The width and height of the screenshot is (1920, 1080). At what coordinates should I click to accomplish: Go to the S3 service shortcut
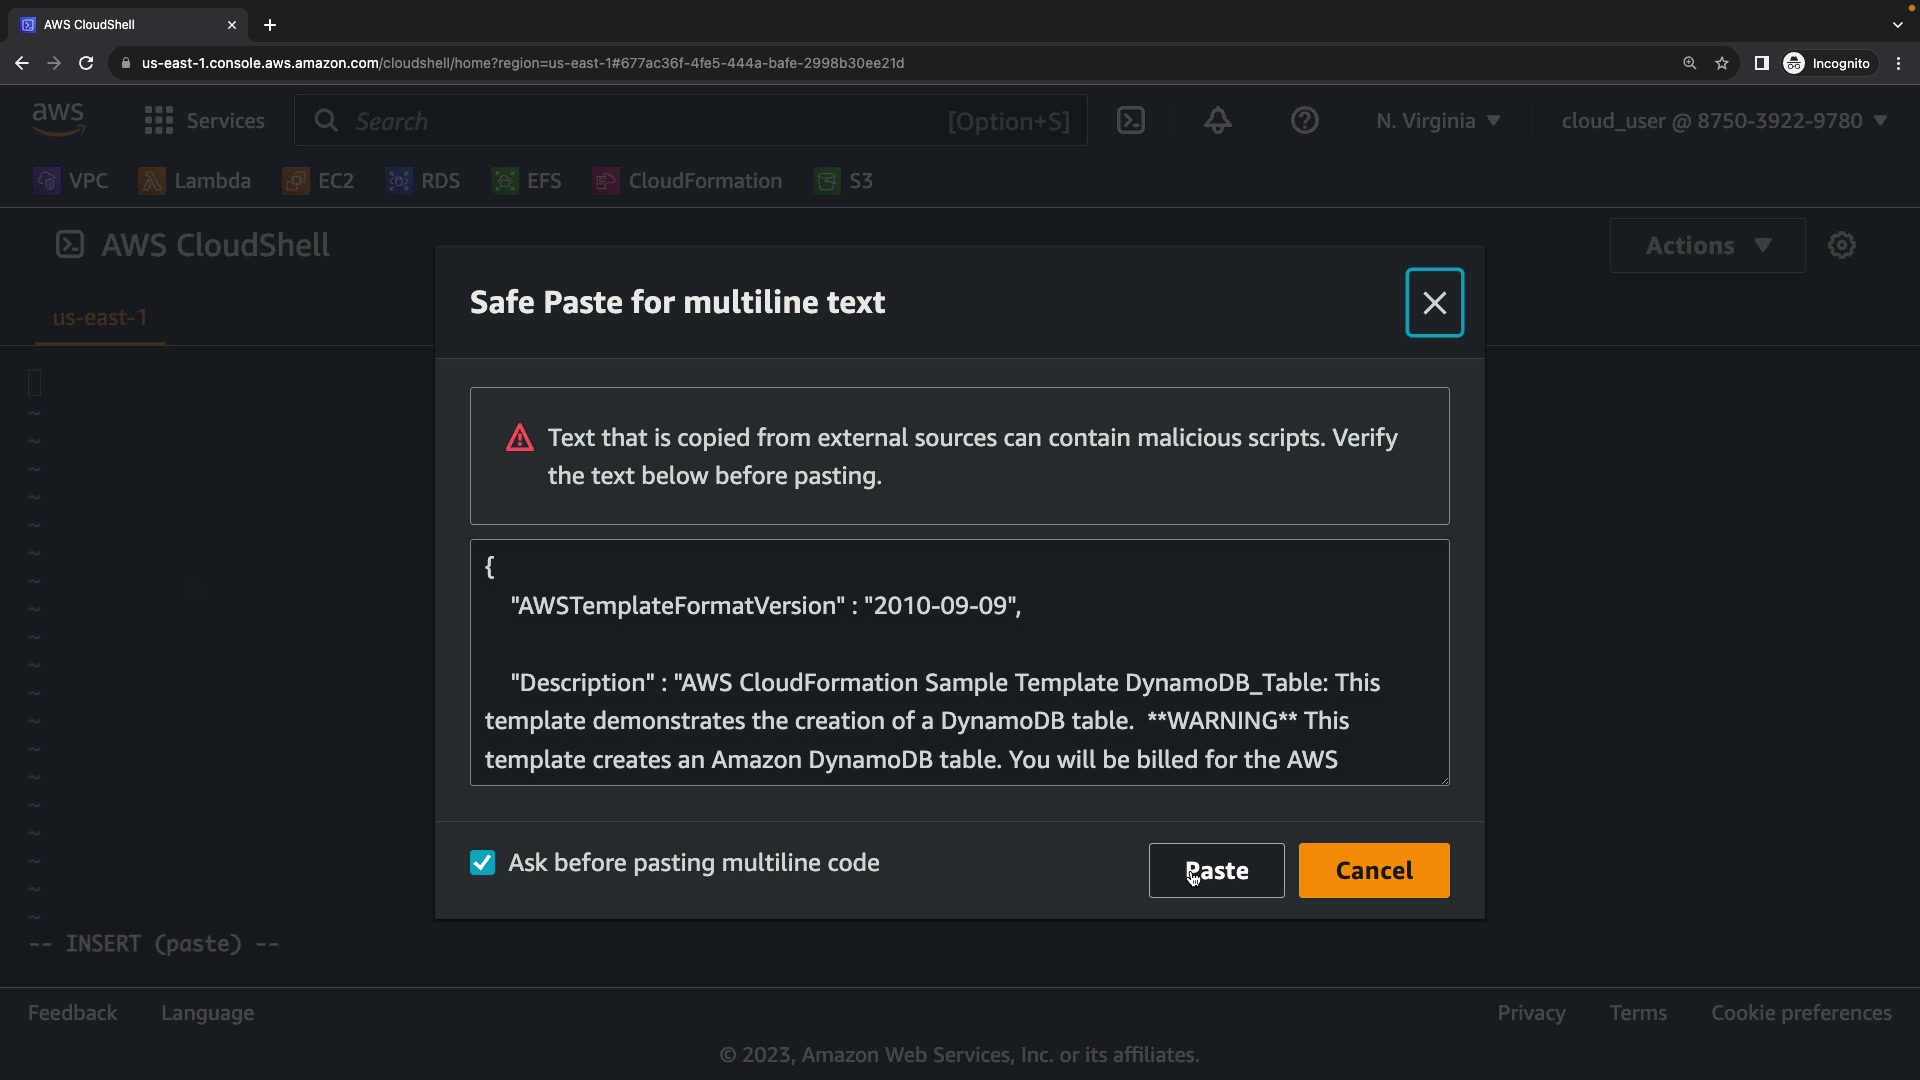click(845, 181)
